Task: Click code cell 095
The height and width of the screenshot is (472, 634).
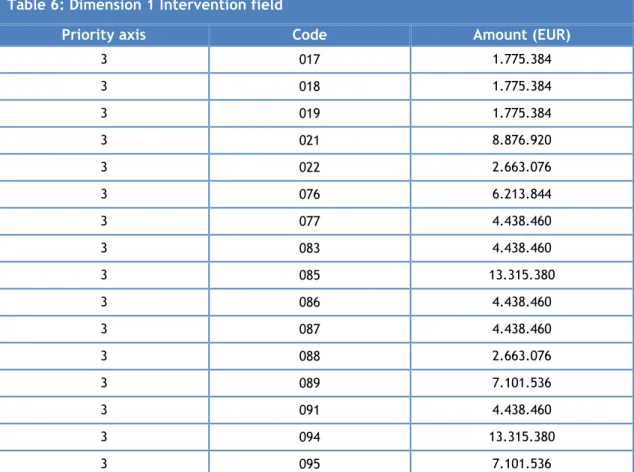Action: pyautogui.click(x=309, y=464)
